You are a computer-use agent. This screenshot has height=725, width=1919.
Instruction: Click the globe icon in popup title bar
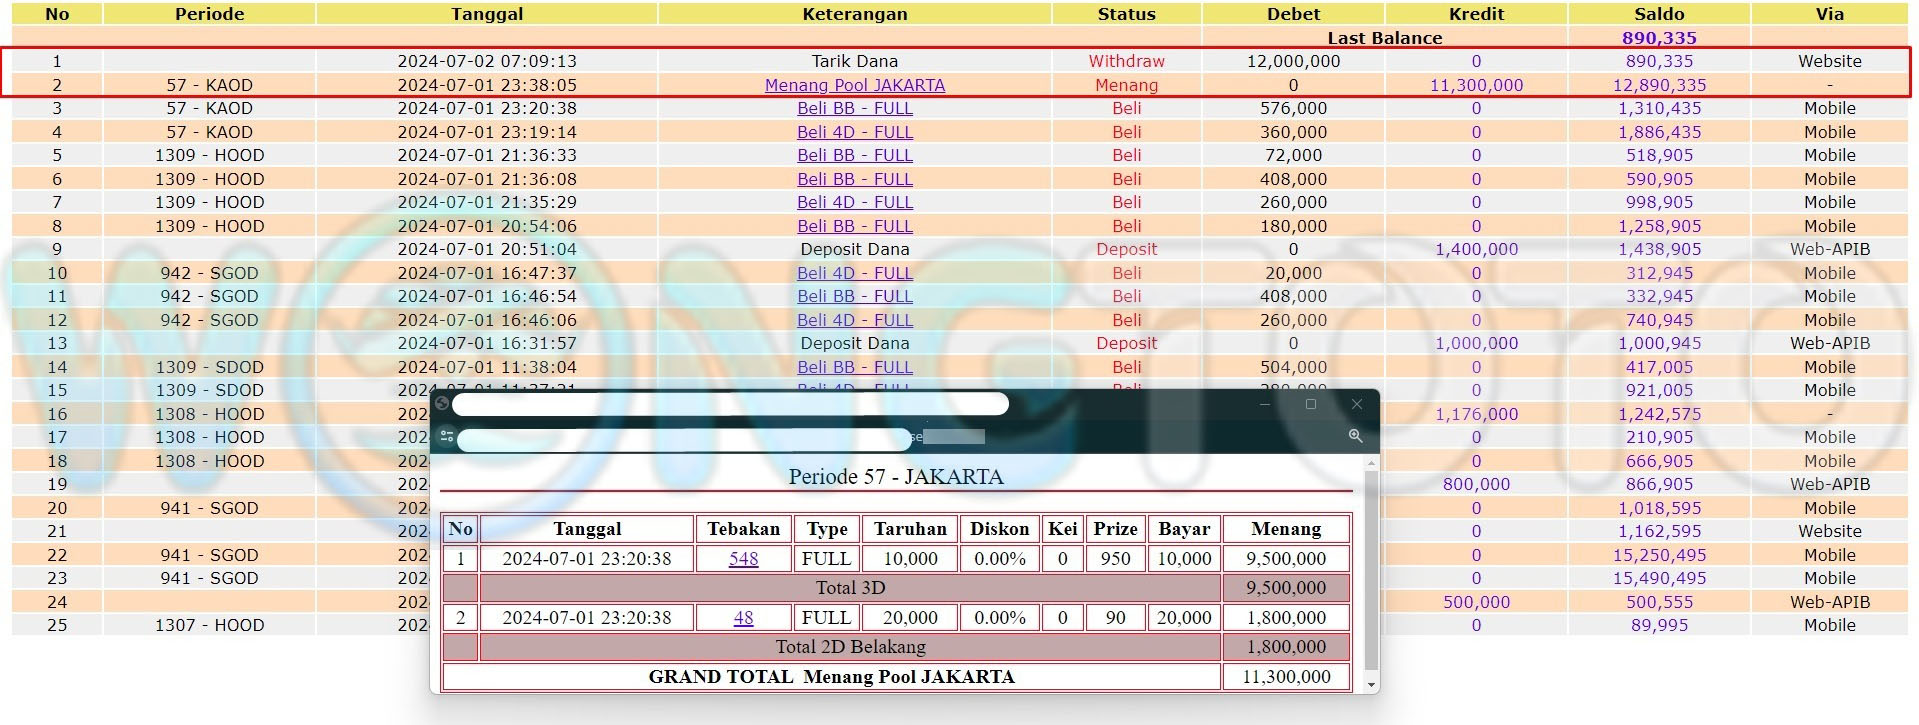pyautogui.click(x=442, y=404)
